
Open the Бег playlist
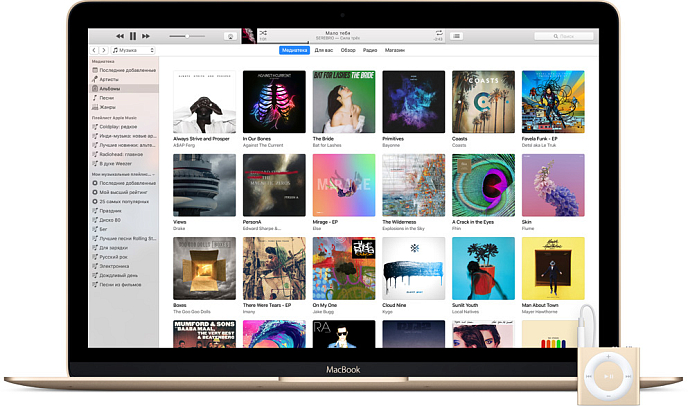pos(124,229)
